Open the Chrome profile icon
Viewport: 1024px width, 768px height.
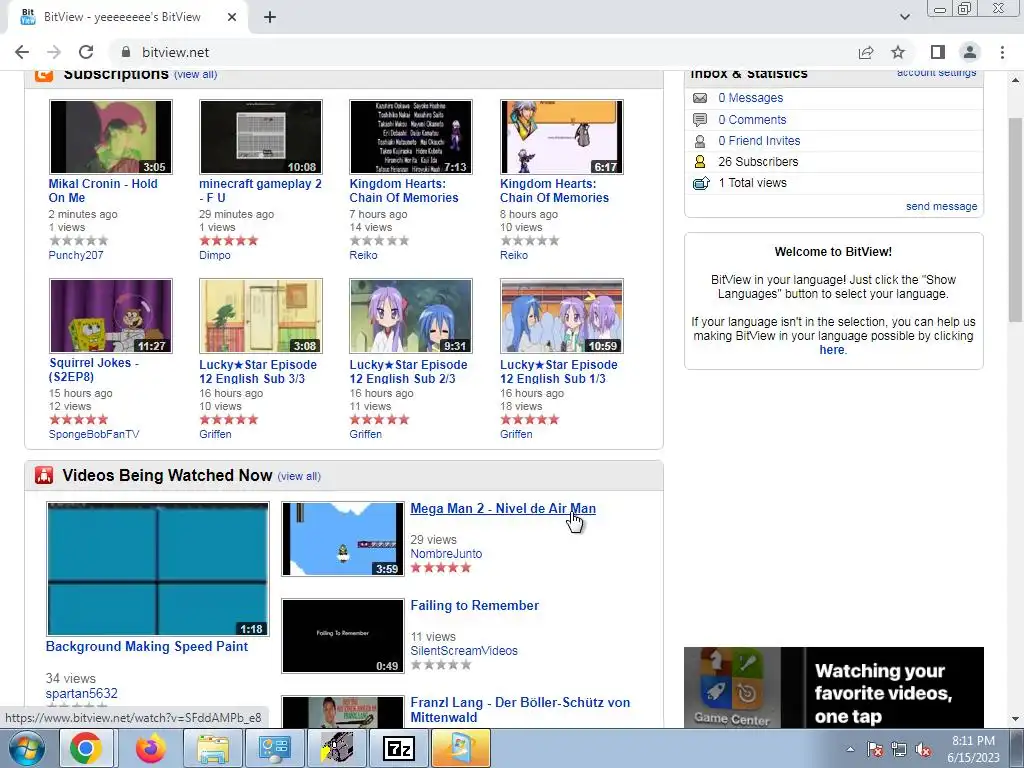click(970, 52)
